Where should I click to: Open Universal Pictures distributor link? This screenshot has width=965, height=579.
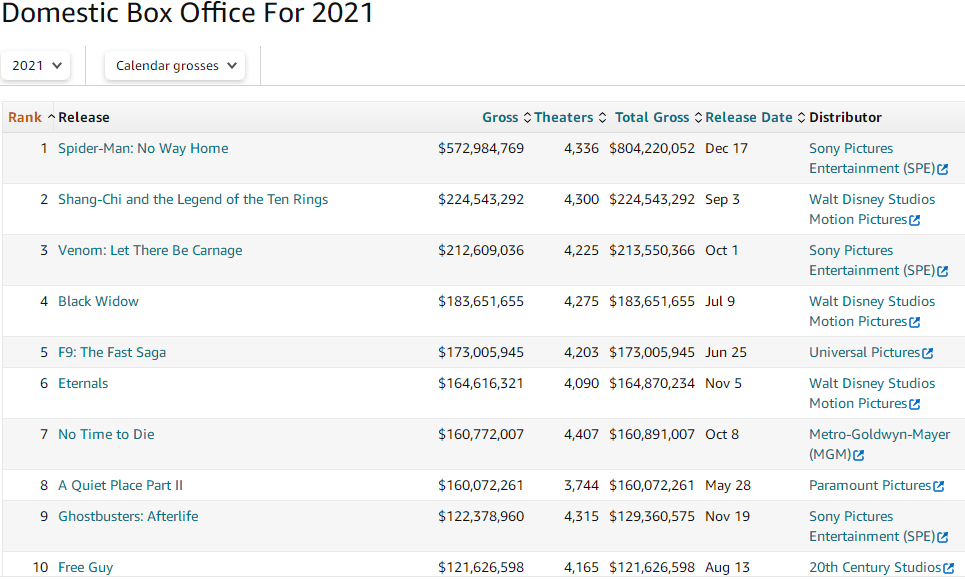click(864, 353)
